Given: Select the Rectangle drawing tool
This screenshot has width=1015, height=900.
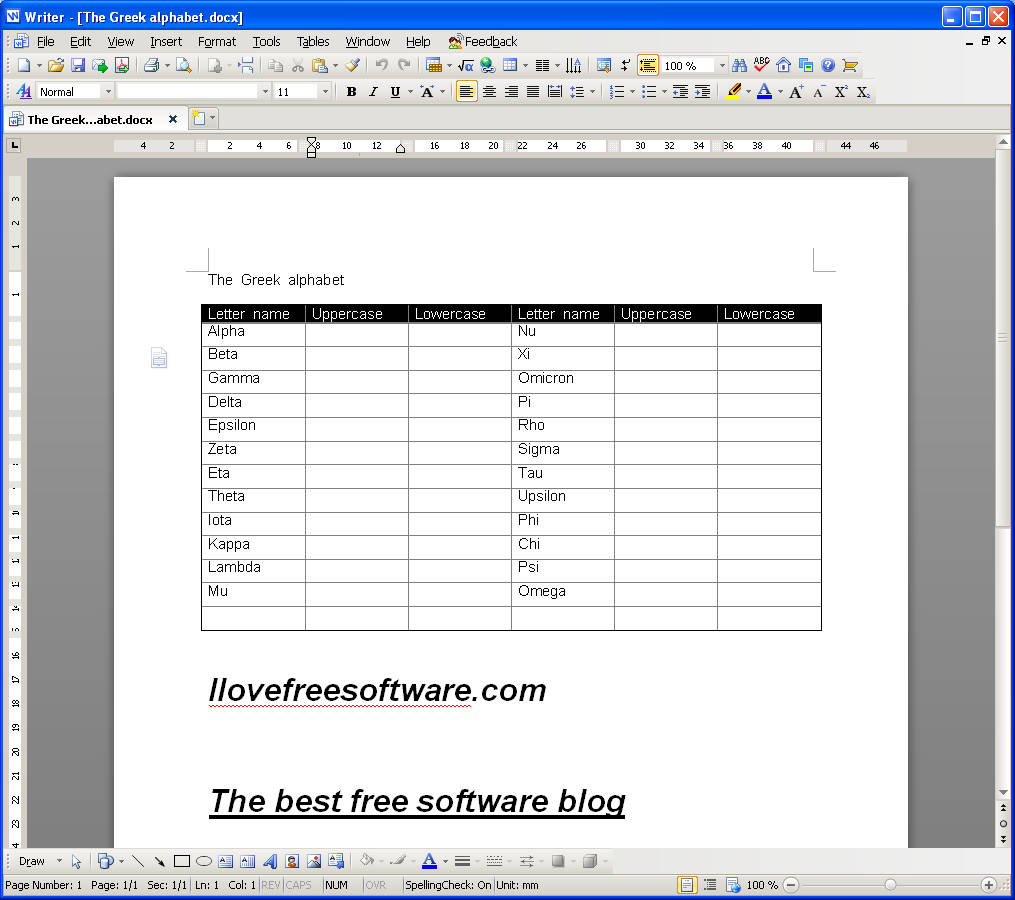Looking at the screenshot, I should tap(182, 861).
